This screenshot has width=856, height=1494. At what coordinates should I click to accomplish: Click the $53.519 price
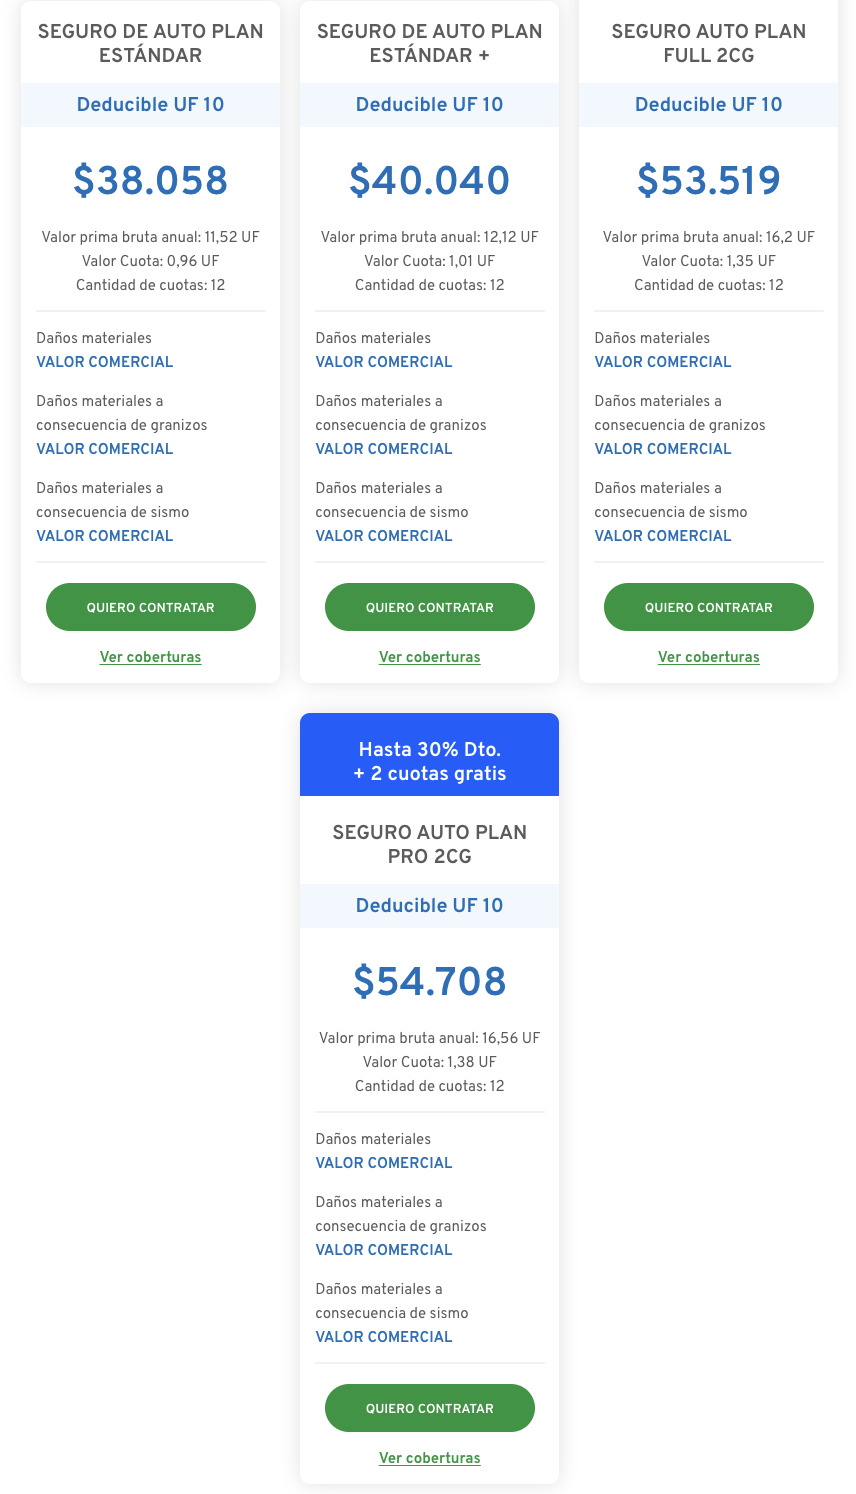pos(708,181)
